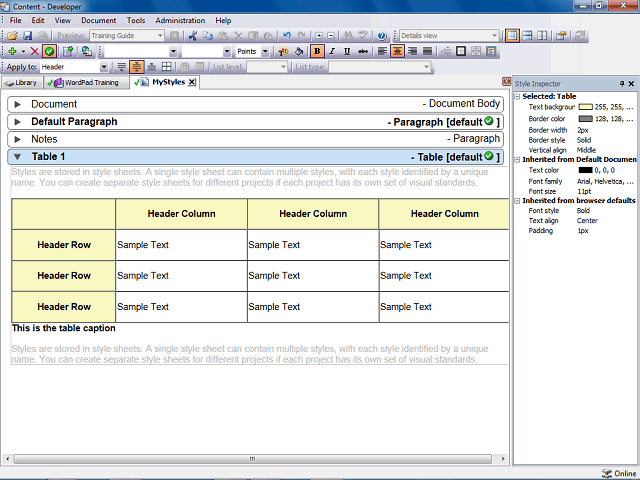Screen dimensions: 640x480
Task: Toggle vertical align middle button
Action: pos(137,67)
